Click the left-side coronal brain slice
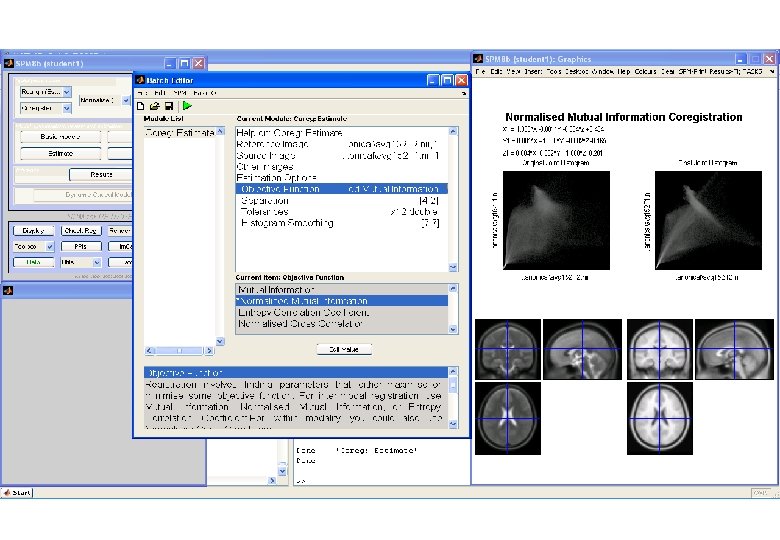The image size is (780, 540). click(x=508, y=350)
